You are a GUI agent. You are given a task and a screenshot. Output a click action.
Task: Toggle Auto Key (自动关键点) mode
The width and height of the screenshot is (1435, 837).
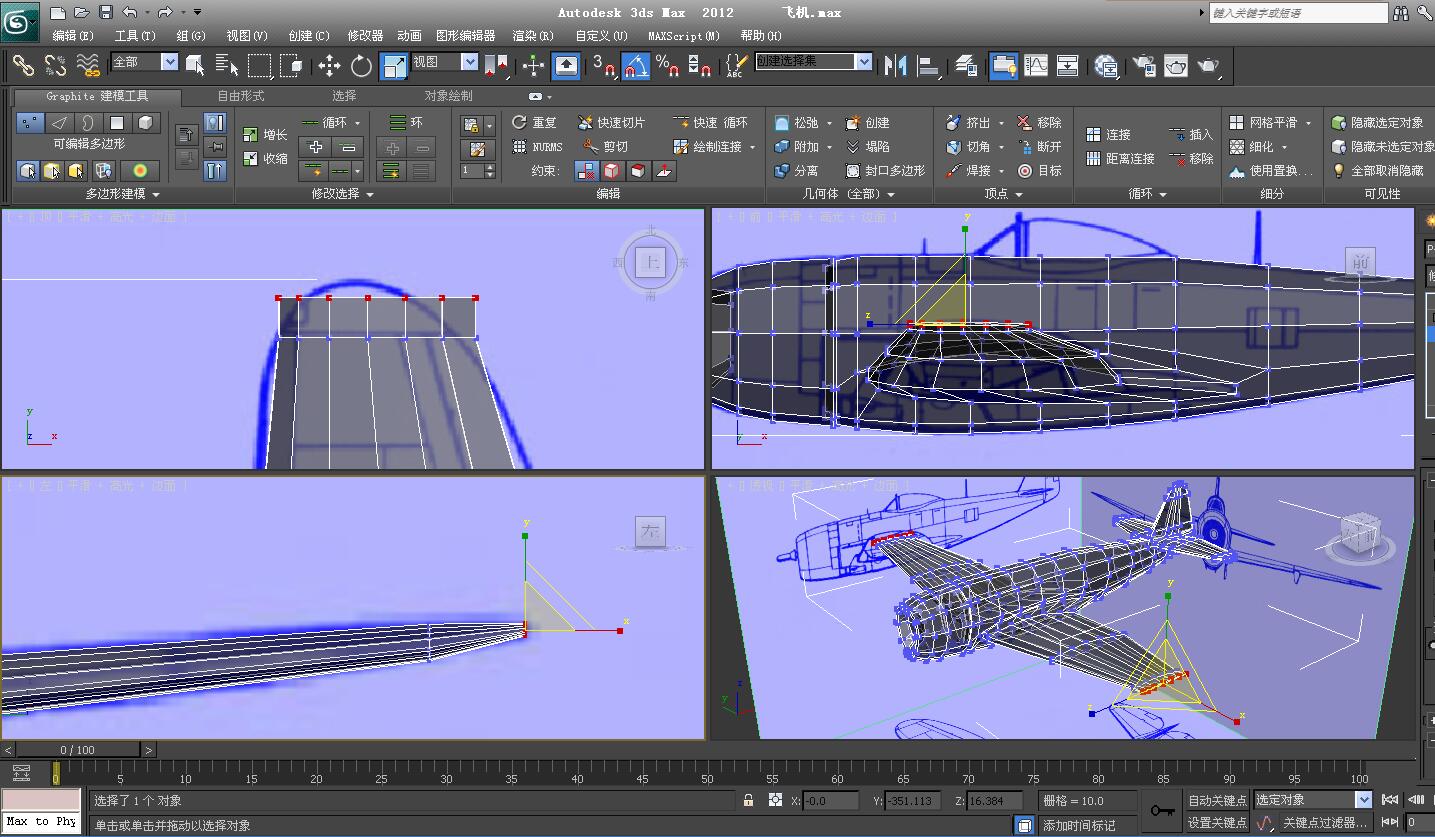tap(1216, 800)
